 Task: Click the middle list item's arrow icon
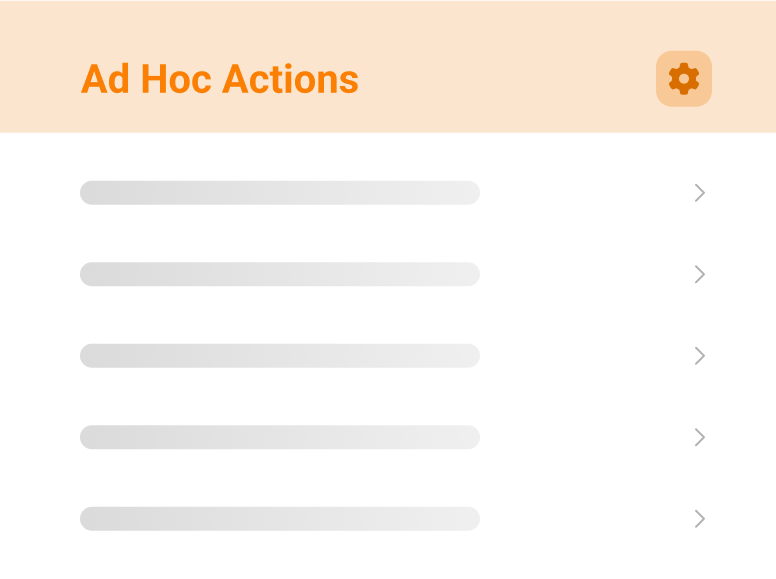point(700,356)
